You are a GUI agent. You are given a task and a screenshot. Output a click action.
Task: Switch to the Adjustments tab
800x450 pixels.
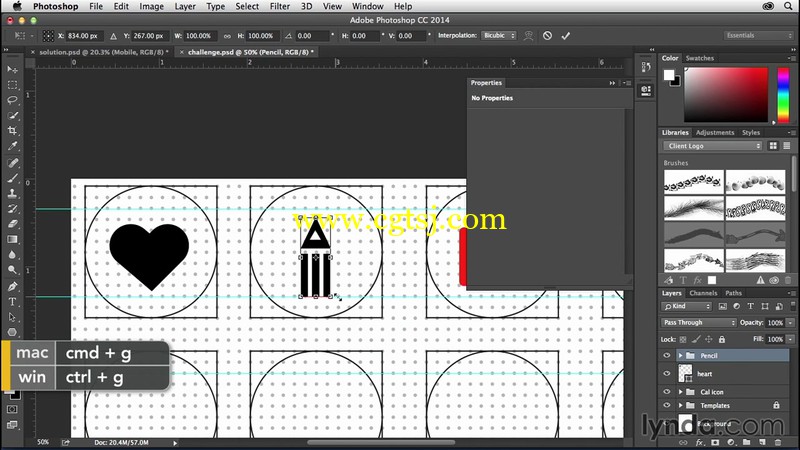715,132
